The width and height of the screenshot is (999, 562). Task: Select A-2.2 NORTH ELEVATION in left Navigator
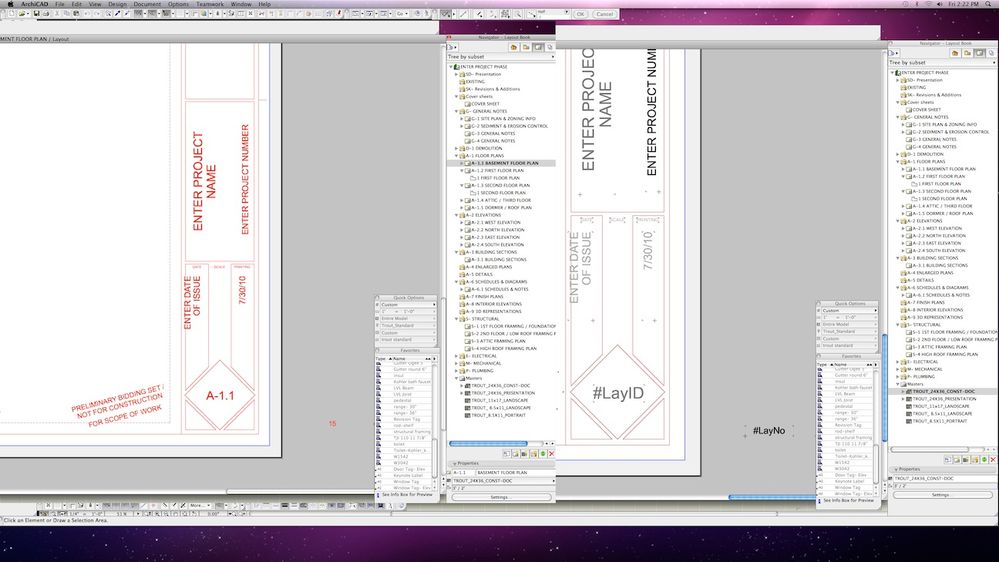[498, 230]
